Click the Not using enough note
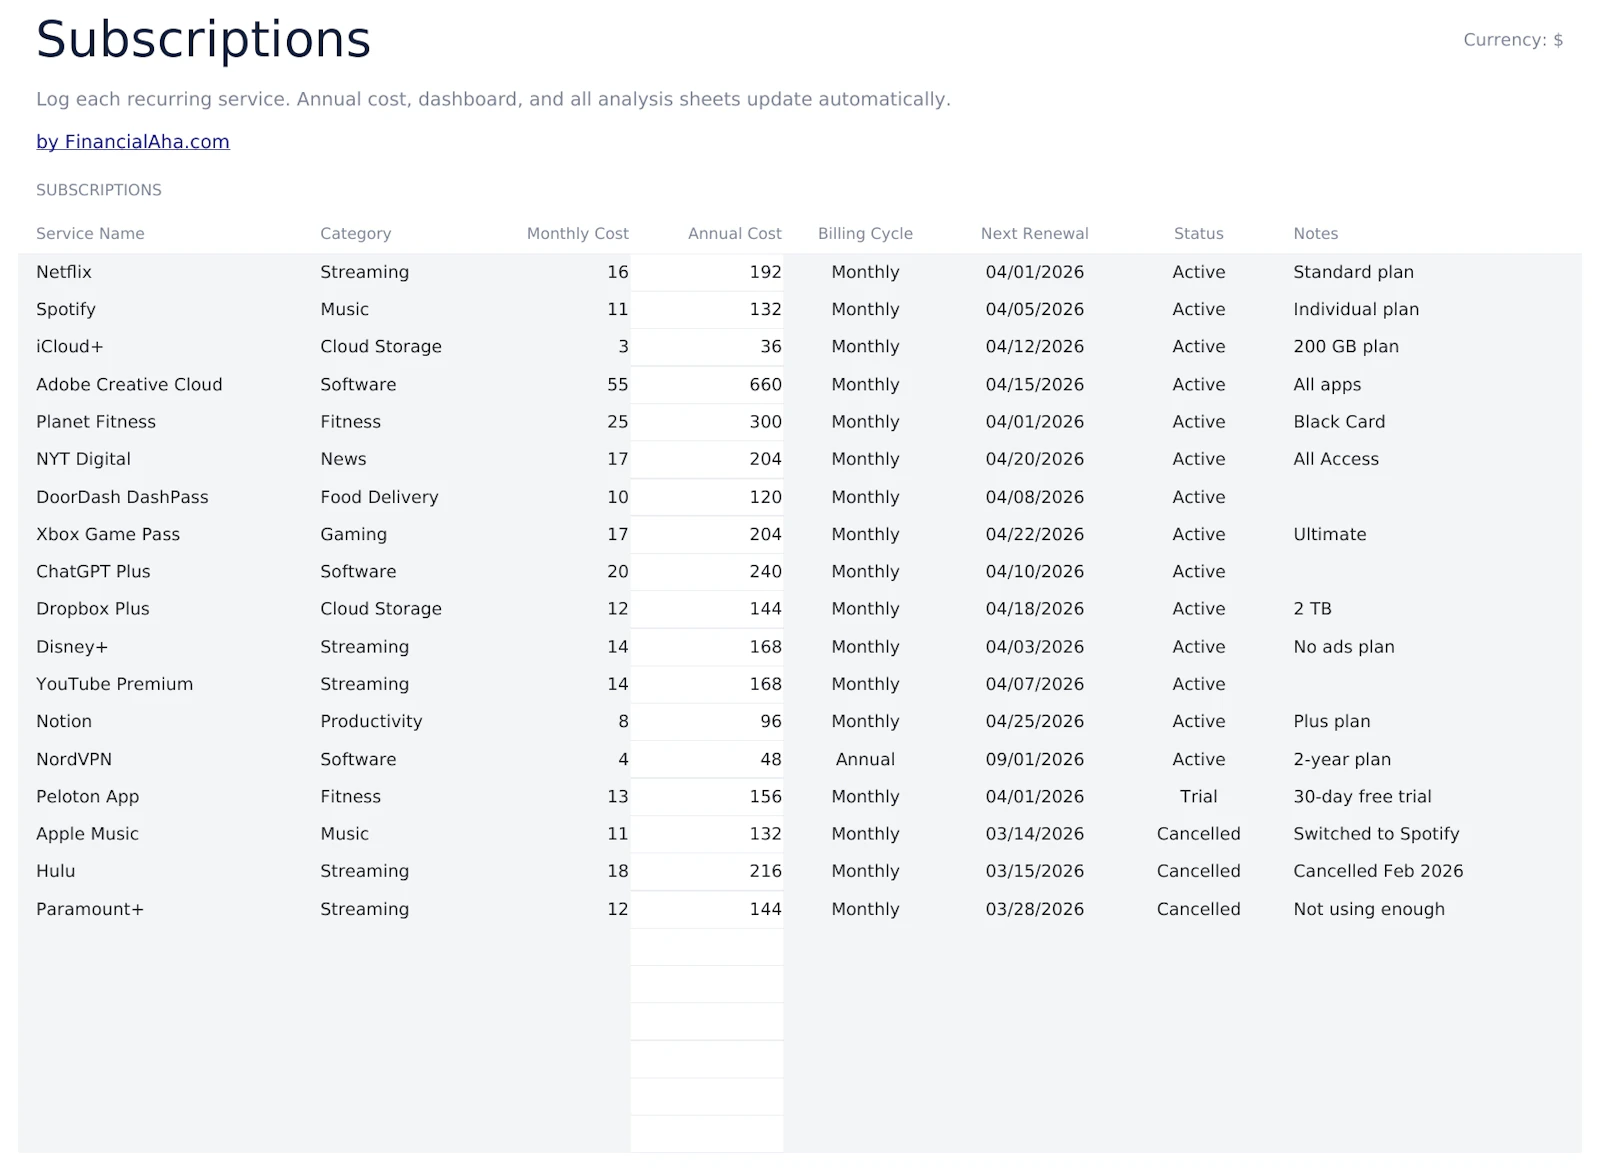This screenshot has height=1171, width=1600. (1369, 909)
